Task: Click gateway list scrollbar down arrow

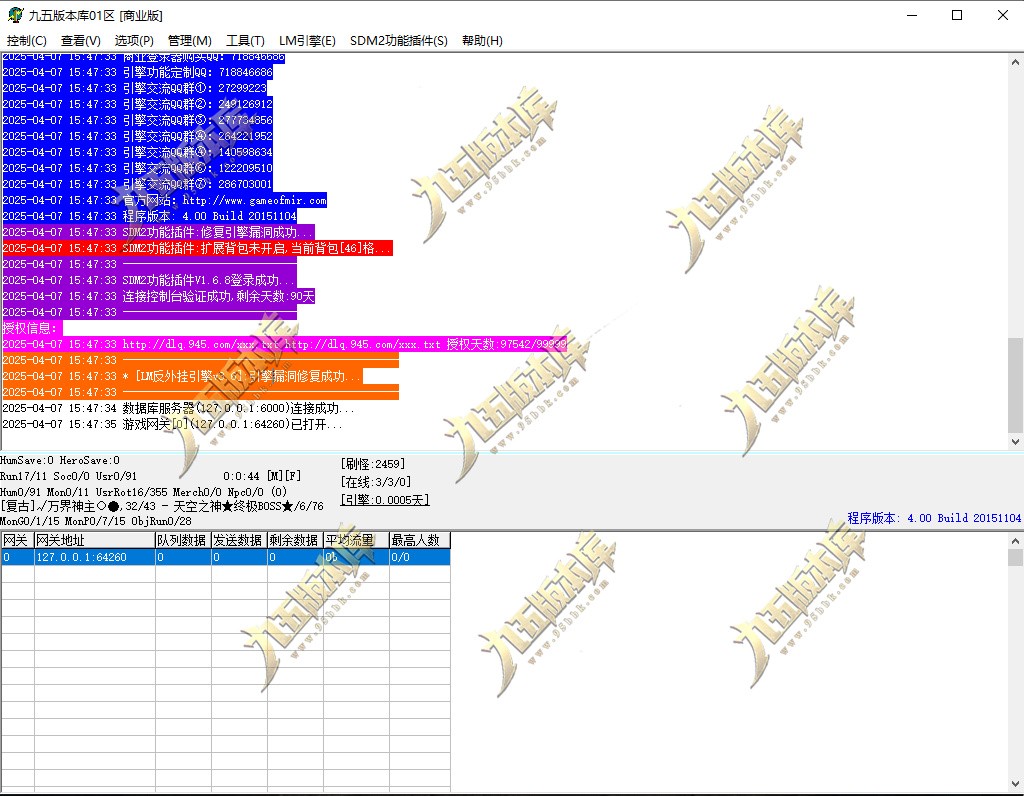Action: point(1015,783)
